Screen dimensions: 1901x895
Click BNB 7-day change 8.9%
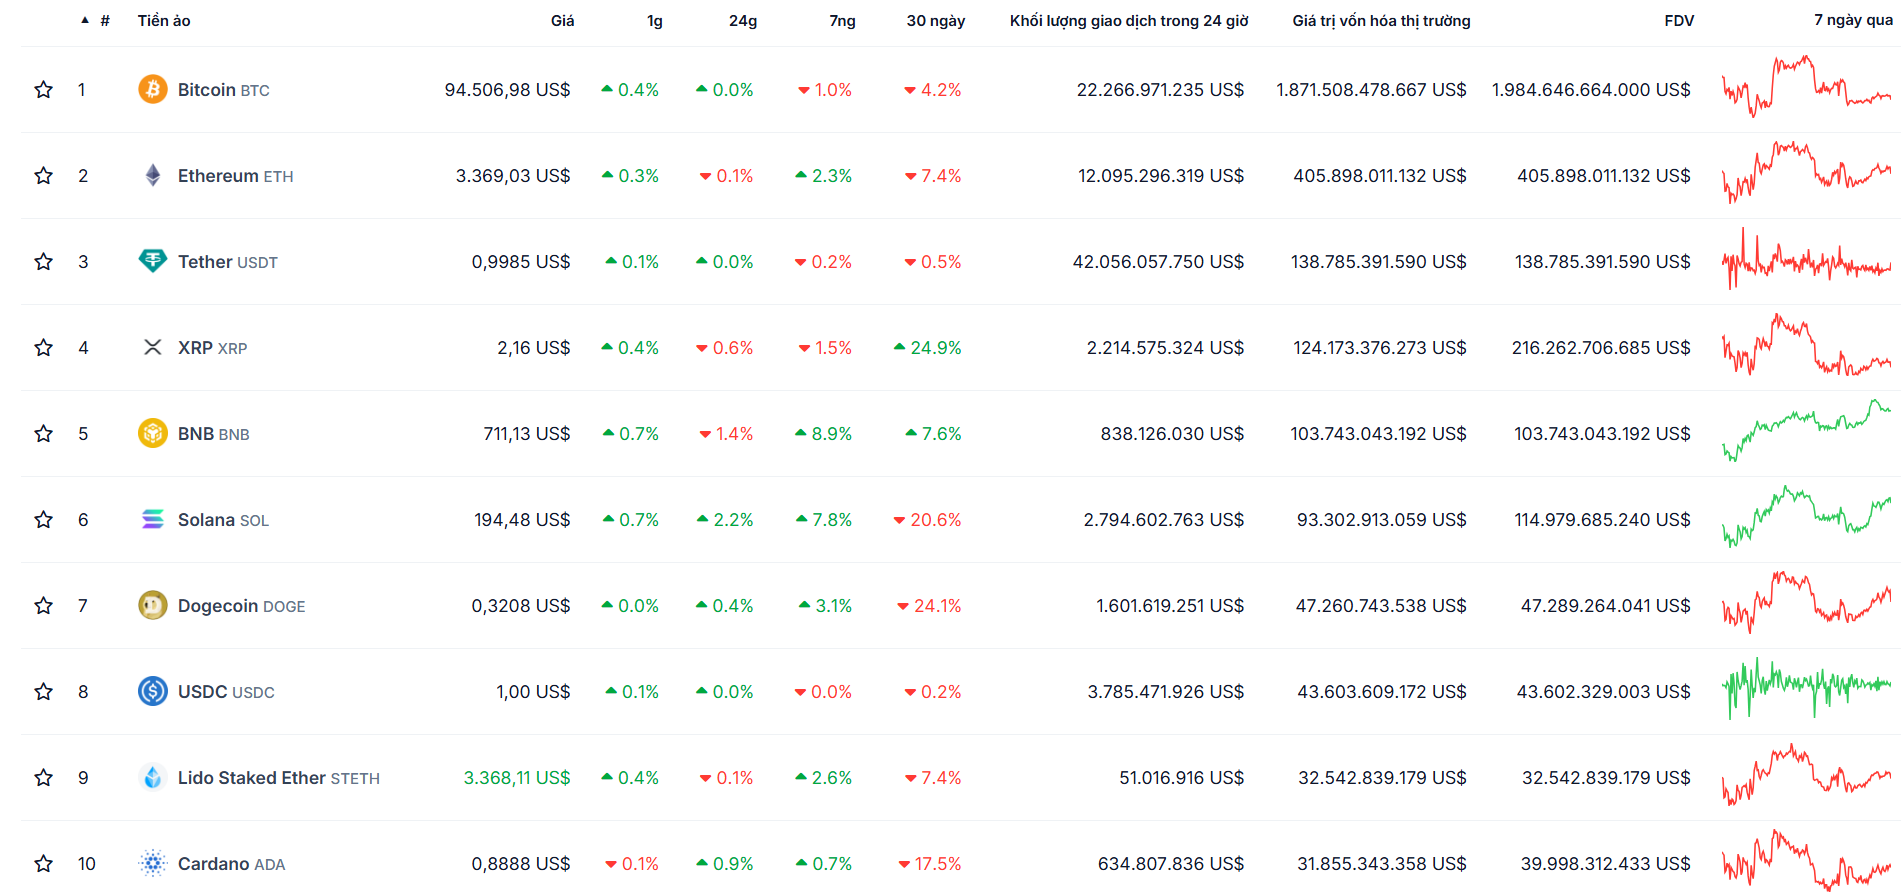click(824, 434)
